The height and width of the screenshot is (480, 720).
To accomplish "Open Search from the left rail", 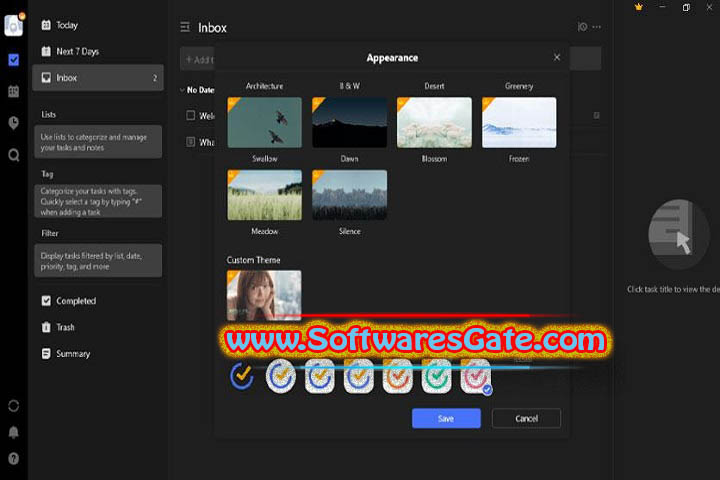I will pyautogui.click(x=14, y=155).
